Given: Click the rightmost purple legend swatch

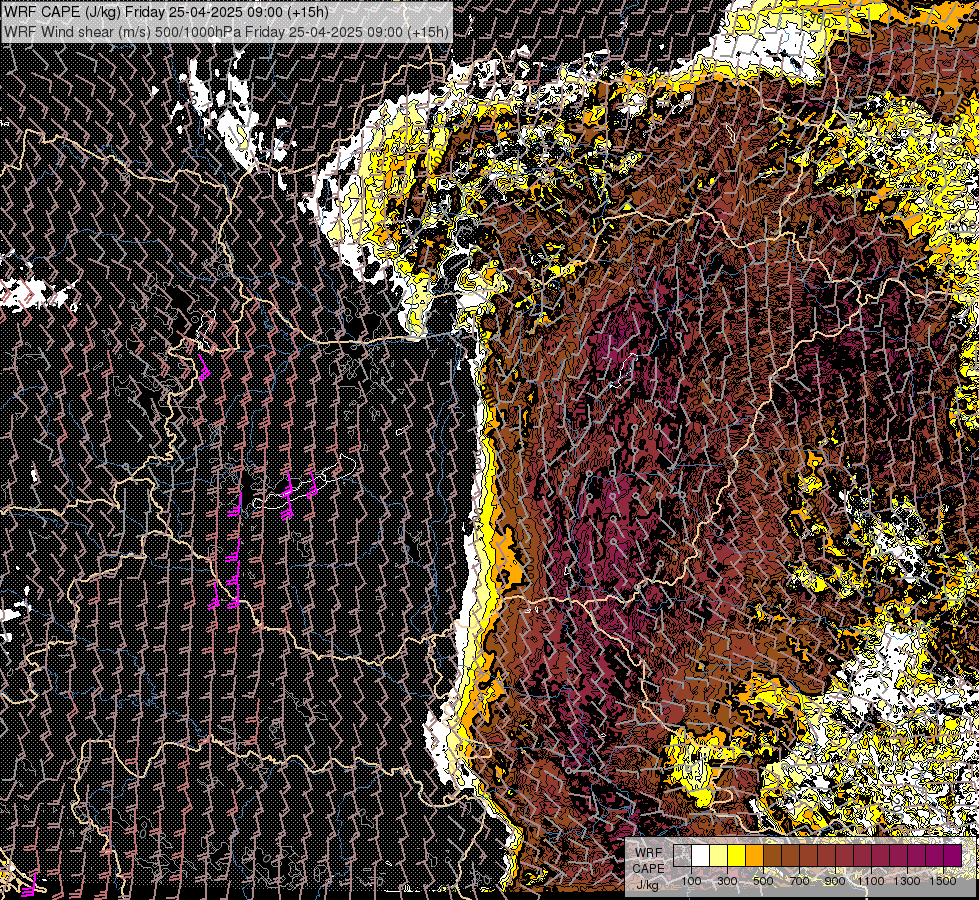Looking at the screenshot, I should point(952,856).
